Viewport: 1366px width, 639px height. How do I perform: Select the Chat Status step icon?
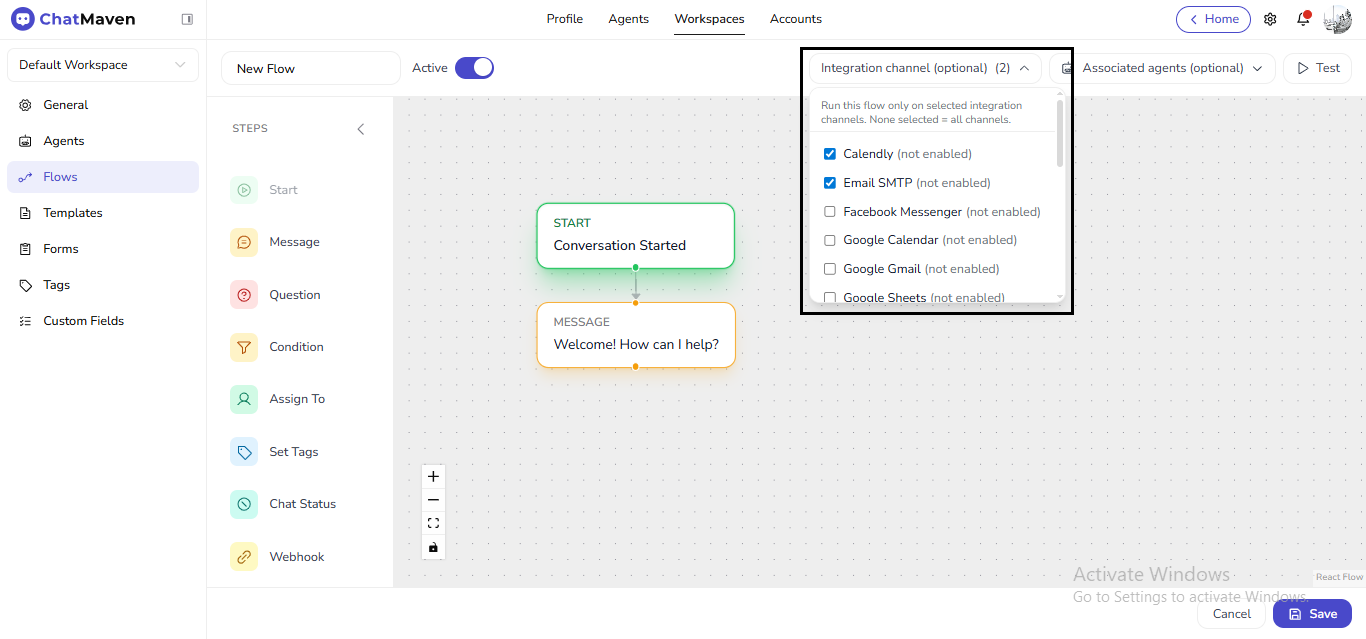click(242, 503)
